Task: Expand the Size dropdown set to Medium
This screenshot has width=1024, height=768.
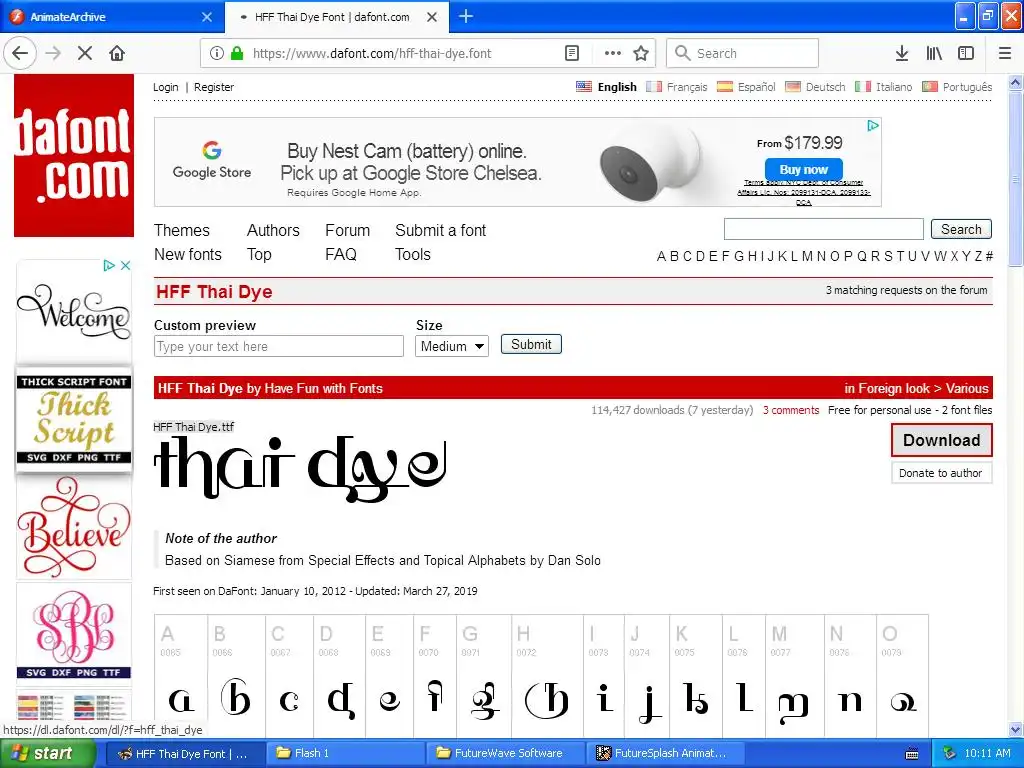Action: click(451, 346)
